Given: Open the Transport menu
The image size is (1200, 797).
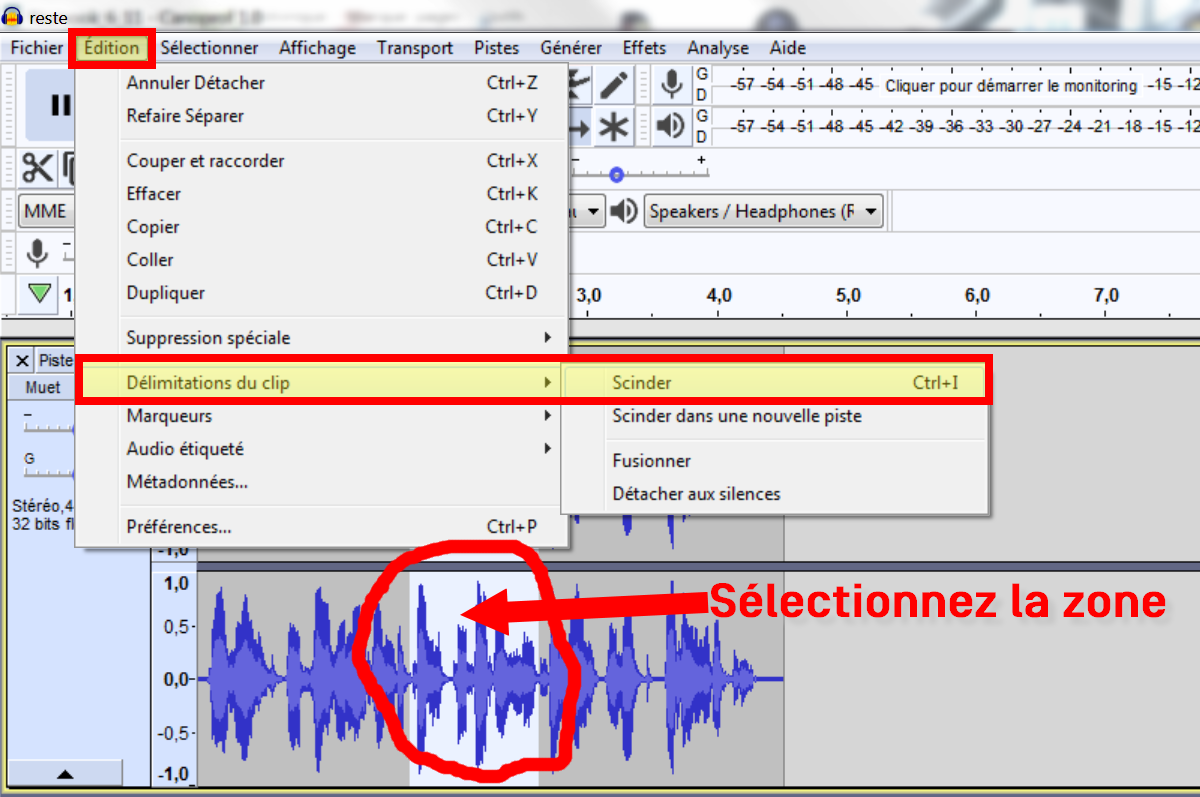Looking at the screenshot, I should [414, 47].
